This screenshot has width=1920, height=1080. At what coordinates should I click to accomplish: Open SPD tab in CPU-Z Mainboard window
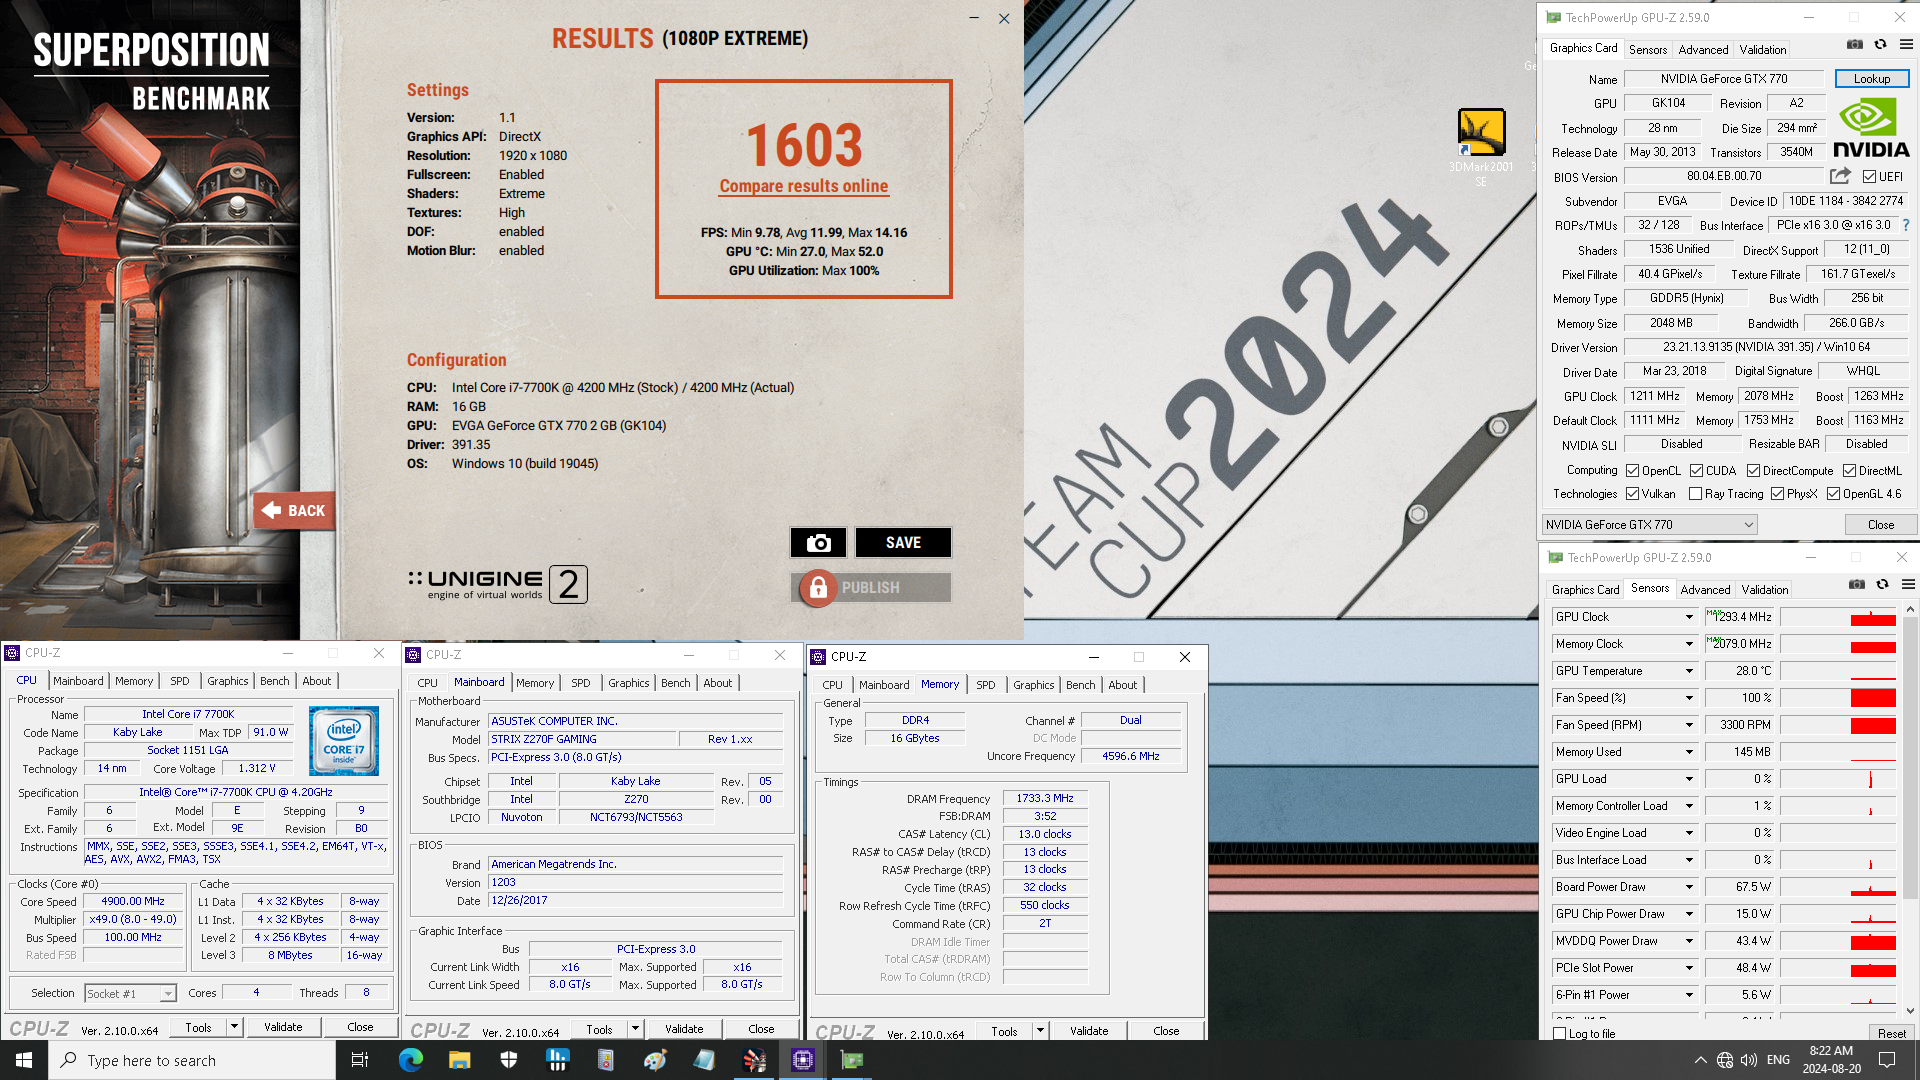coord(581,683)
